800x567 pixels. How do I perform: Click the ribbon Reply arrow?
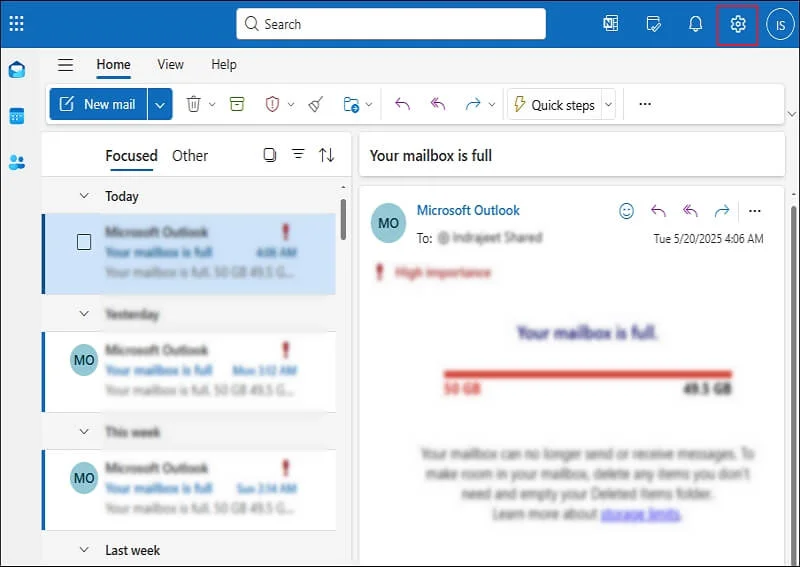point(403,104)
